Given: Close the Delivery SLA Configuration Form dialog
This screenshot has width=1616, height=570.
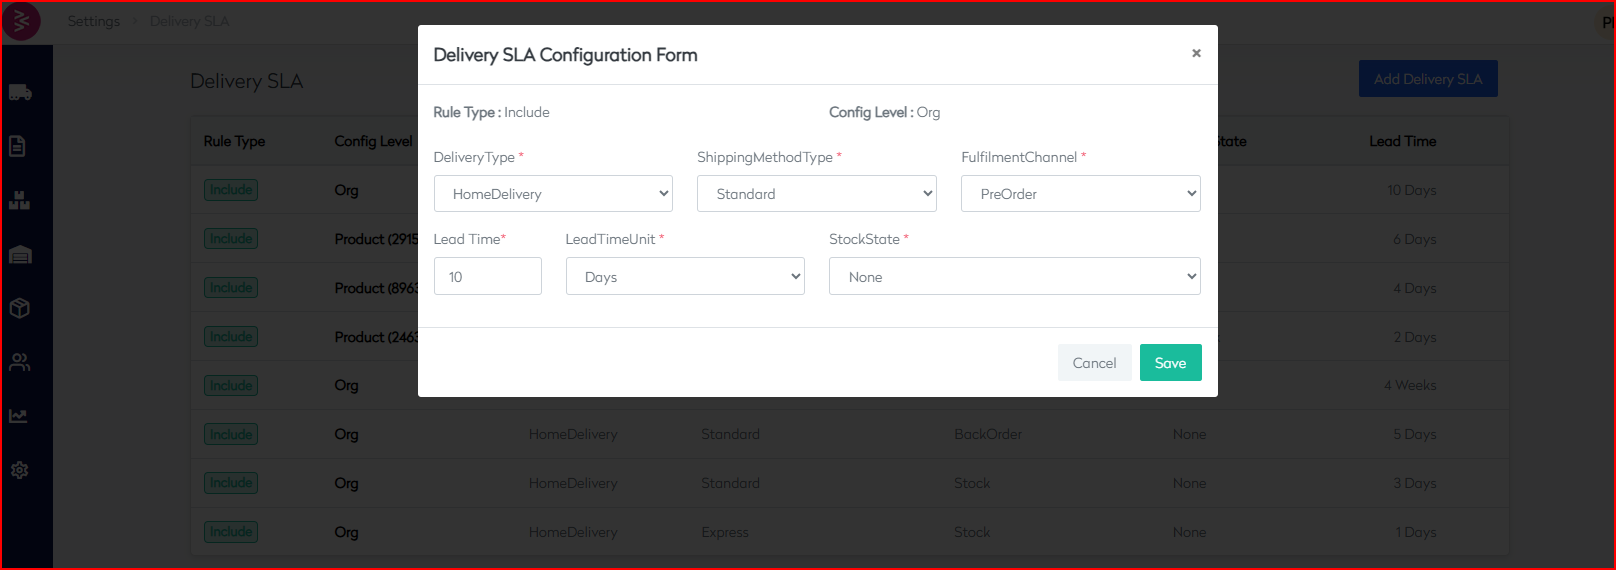Looking at the screenshot, I should pyautogui.click(x=1196, y=53).
